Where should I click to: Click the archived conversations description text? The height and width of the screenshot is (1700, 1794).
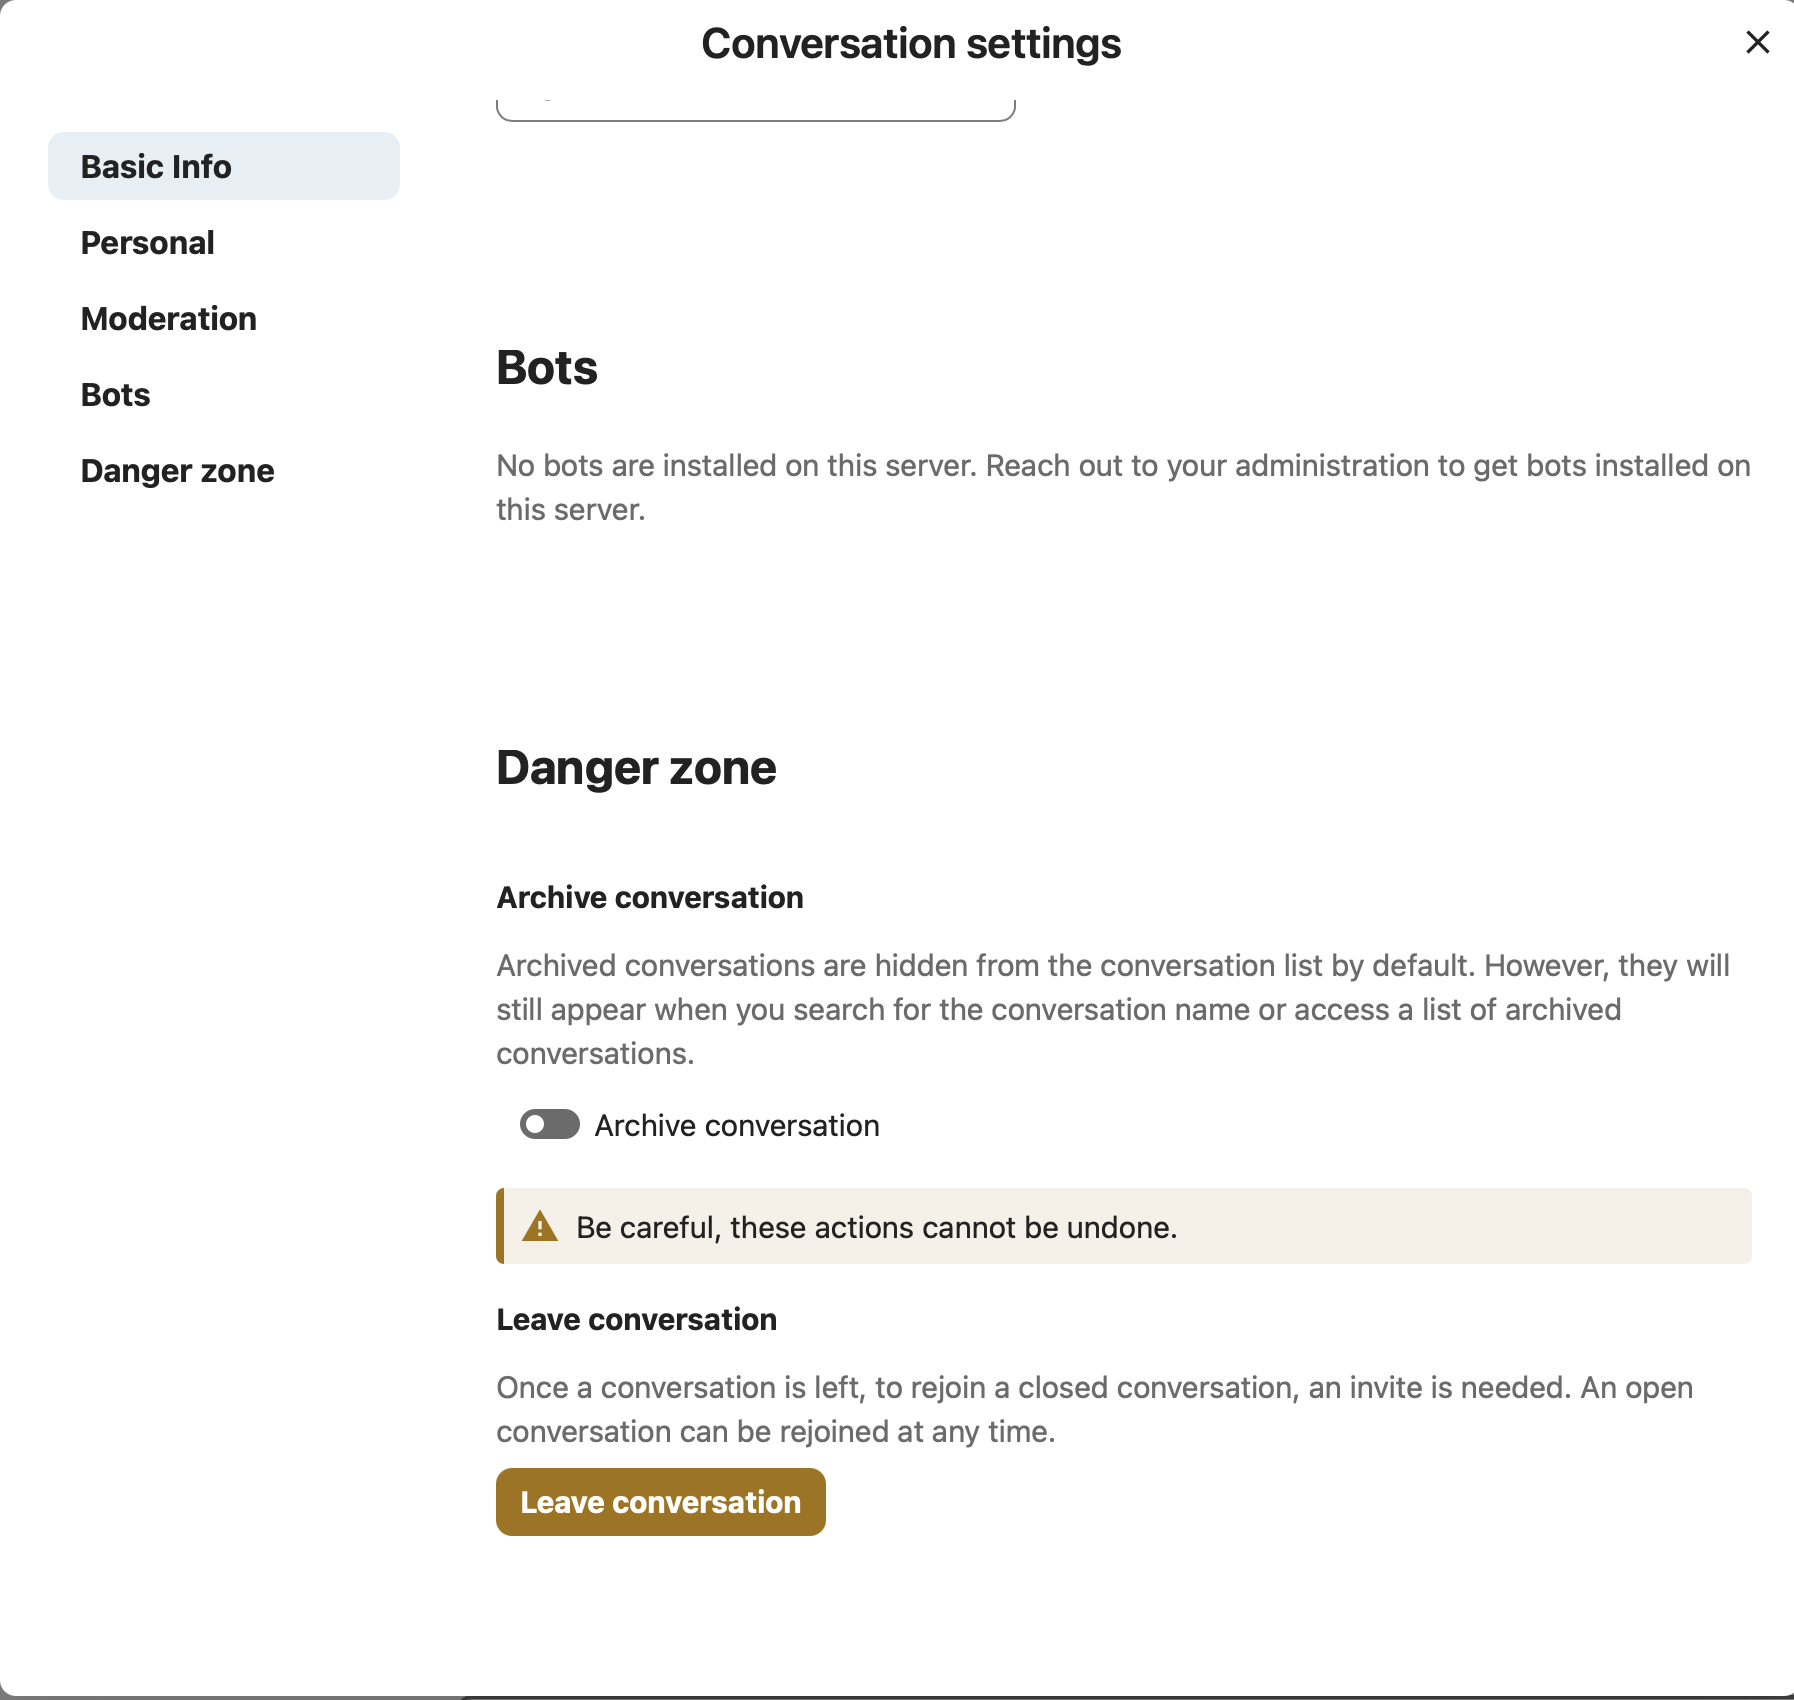point(1110,1008)
